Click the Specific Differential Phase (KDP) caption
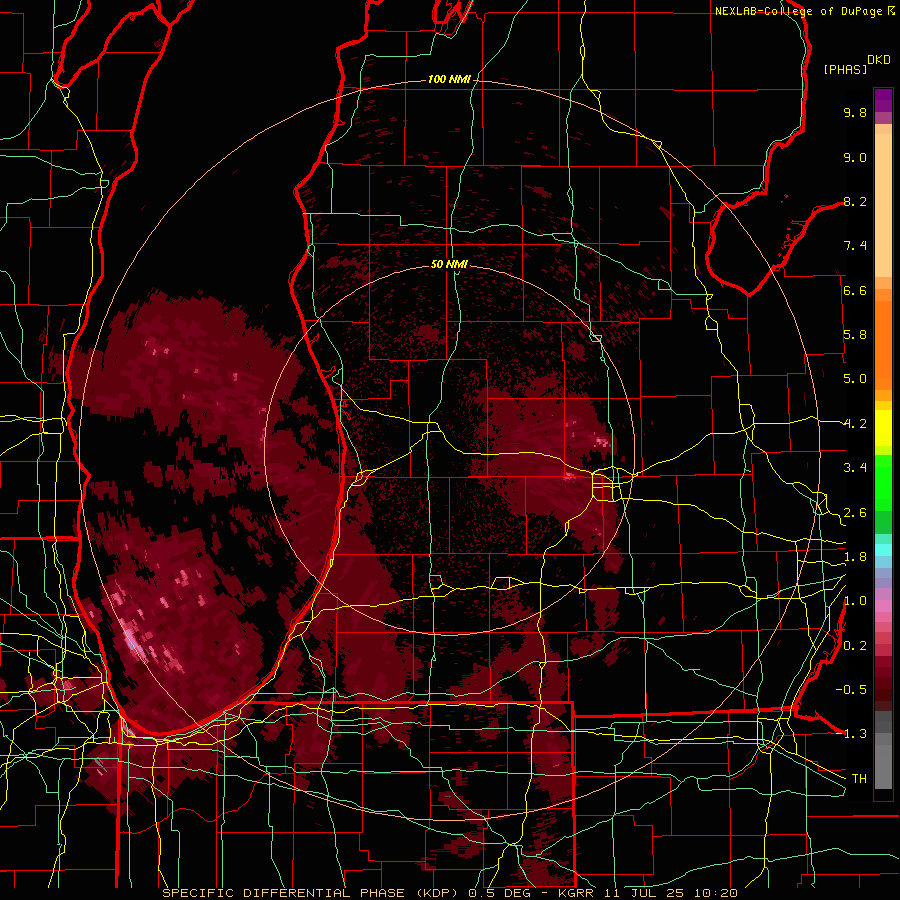This screenshot has height=900, width=900. [310, 893]
